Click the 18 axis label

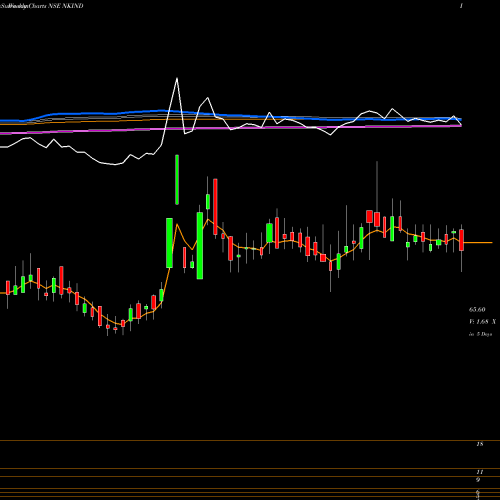pyautogui.click(x=480, y=444)
